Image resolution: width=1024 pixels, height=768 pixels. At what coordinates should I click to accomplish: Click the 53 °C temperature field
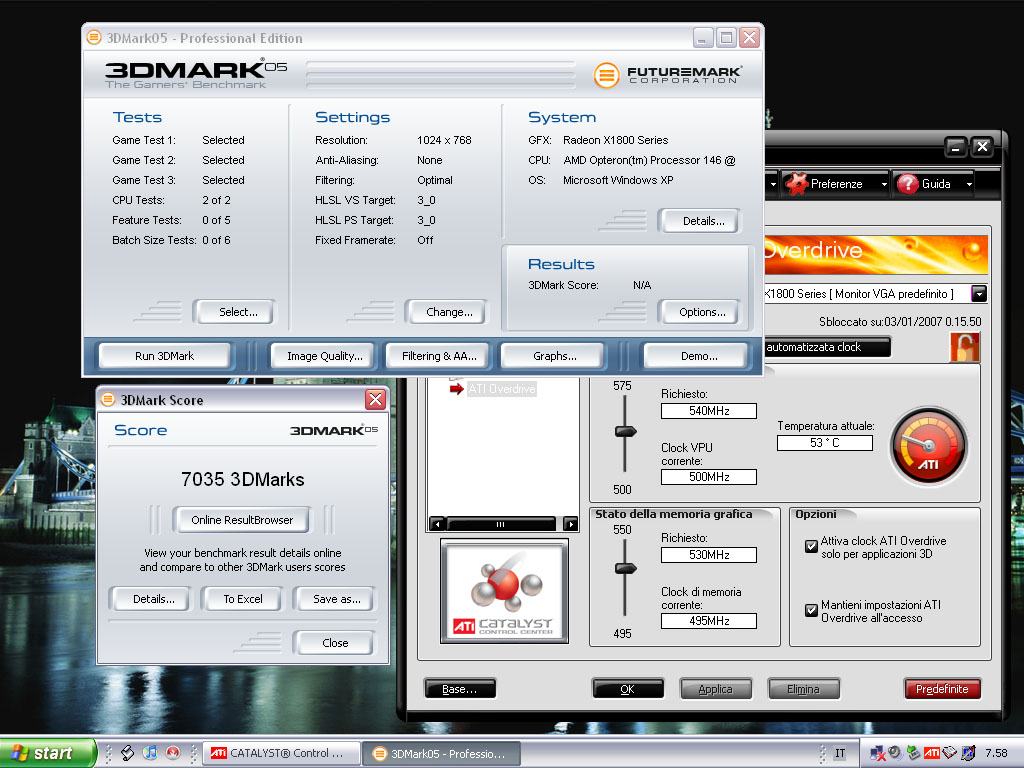coord(824,442)
